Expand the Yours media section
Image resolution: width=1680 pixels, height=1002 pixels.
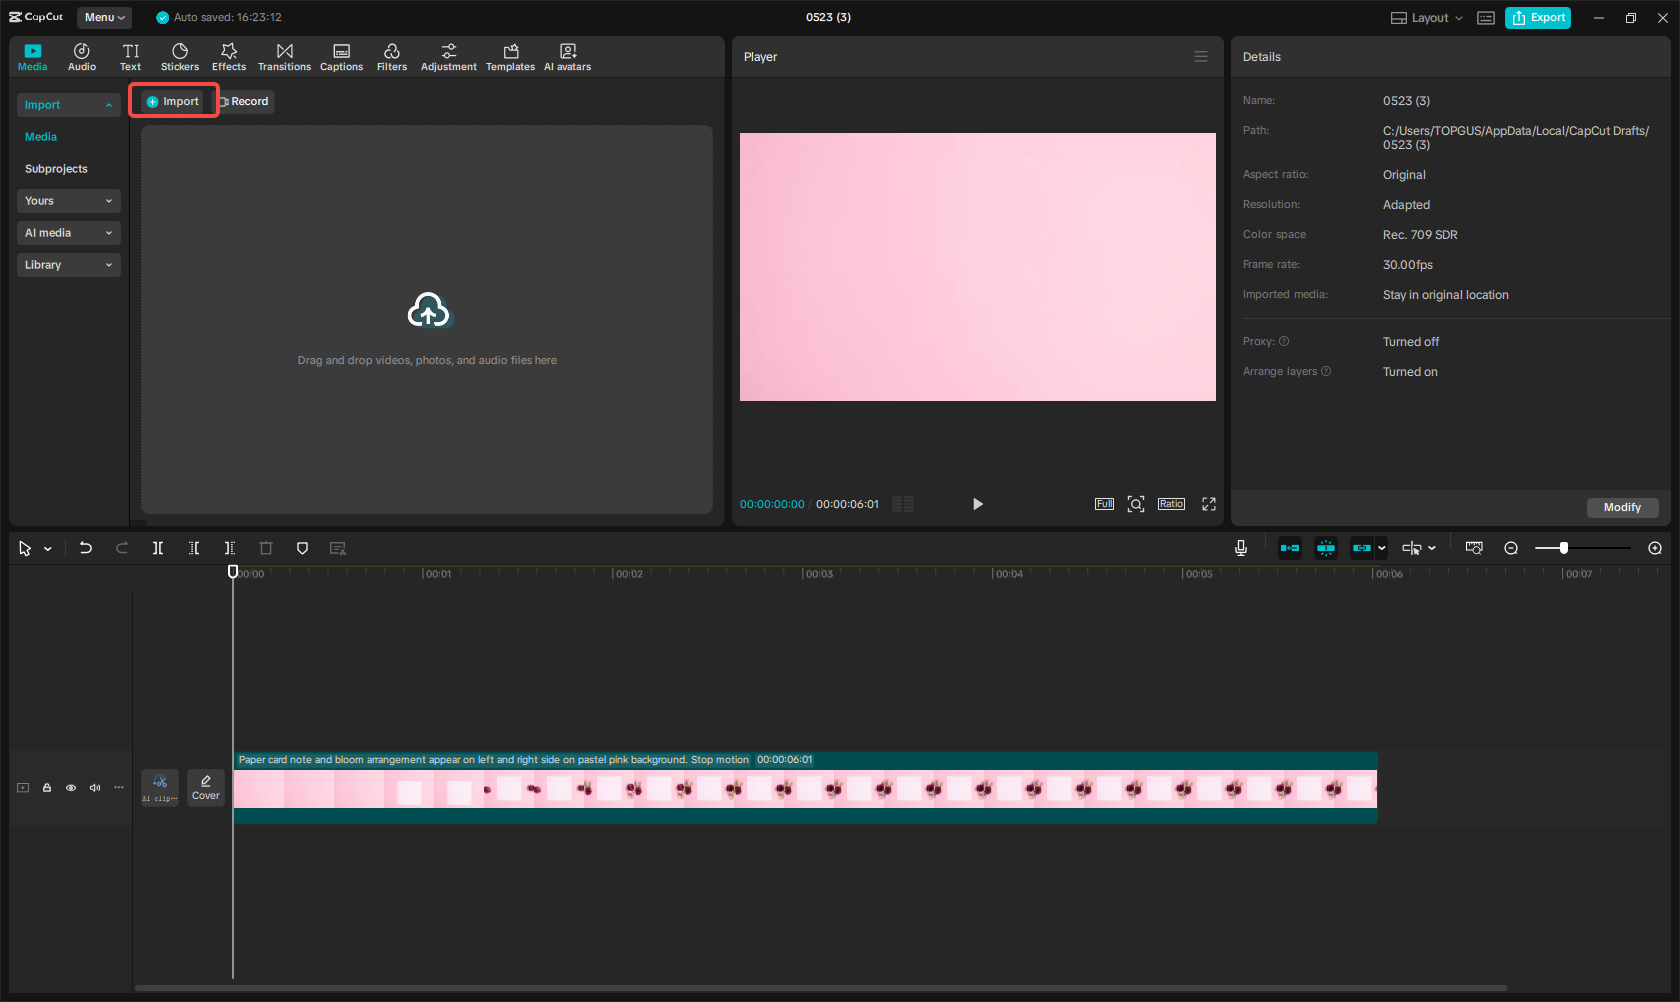(x=68, y=200)
